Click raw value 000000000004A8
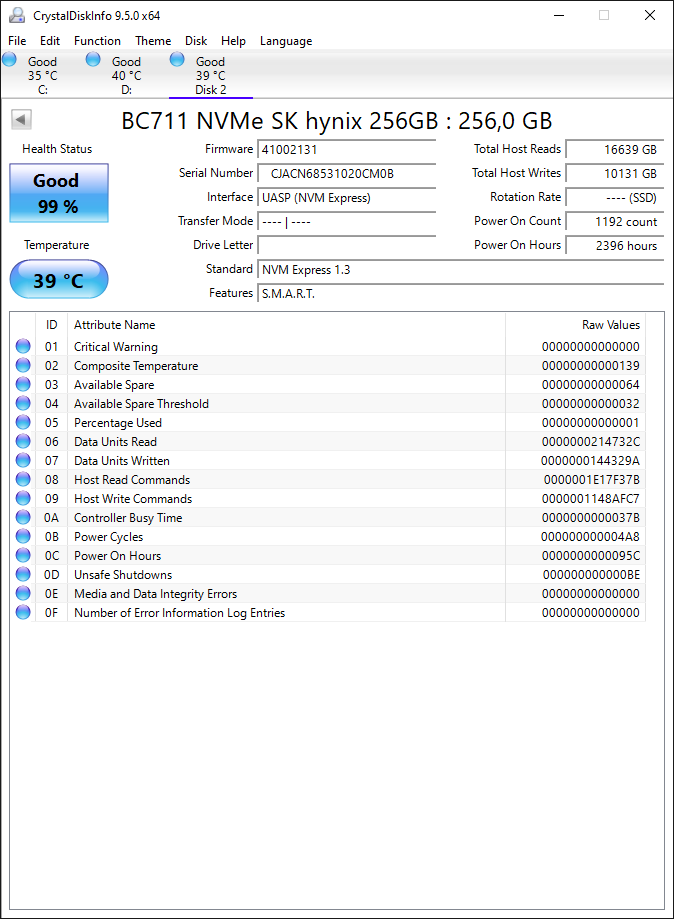The image size is (674, 919). (x=590, y=537)
